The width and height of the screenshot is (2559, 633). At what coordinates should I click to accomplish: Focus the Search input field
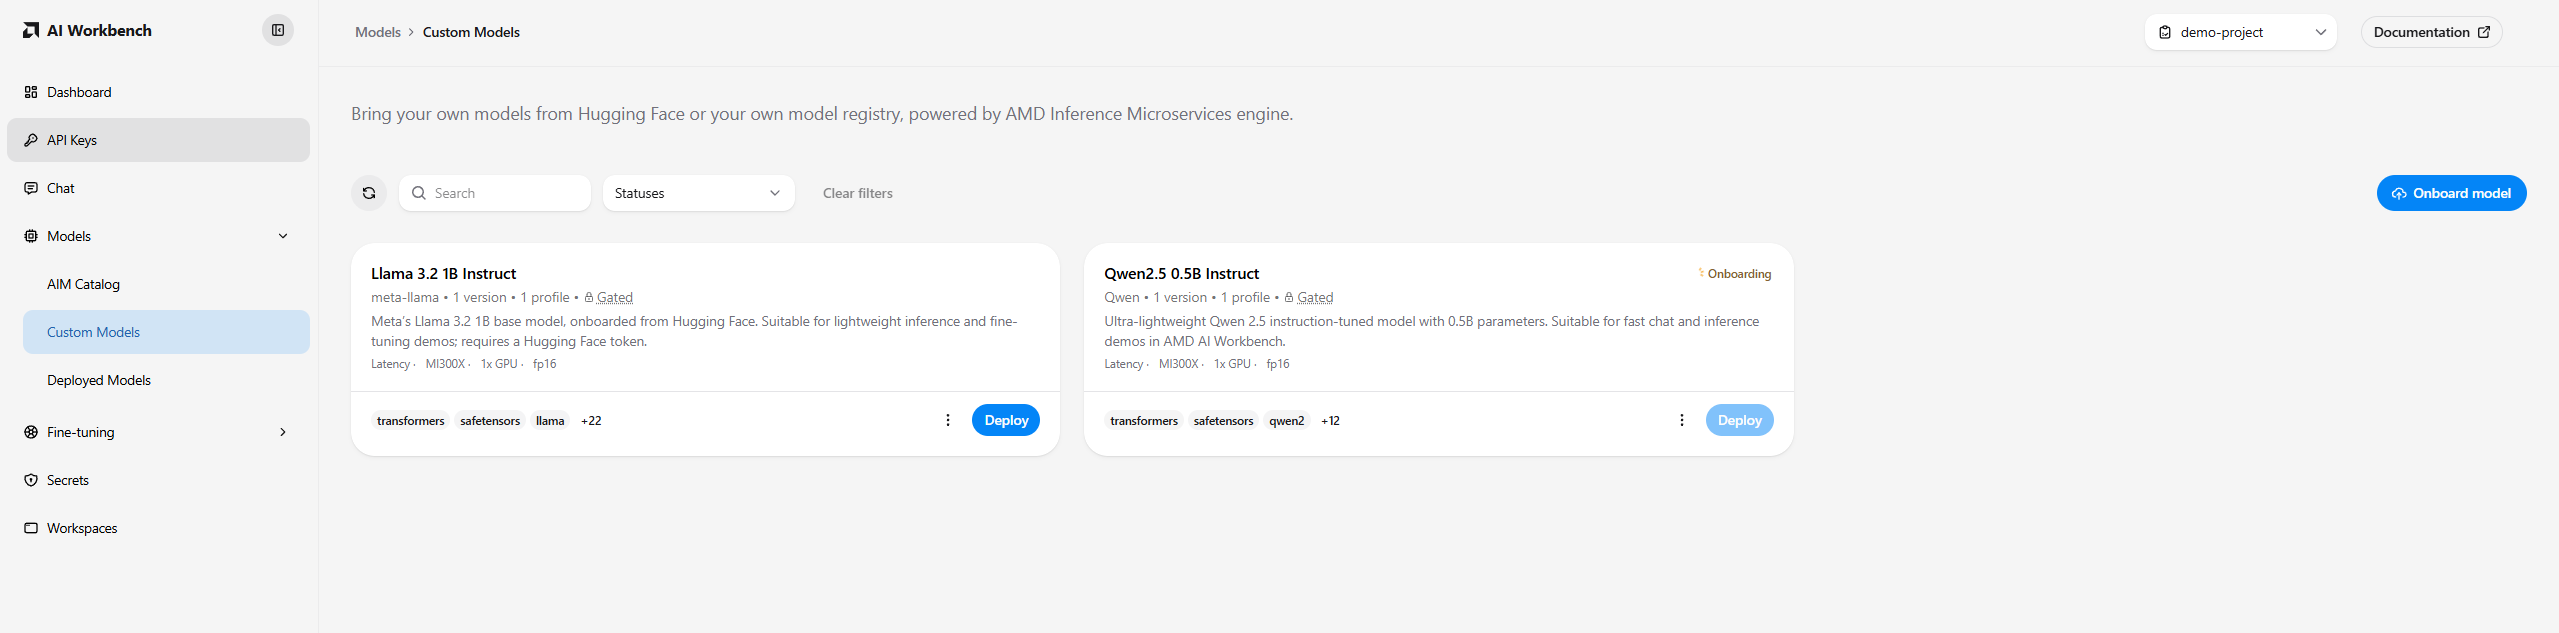[x=495, y=193]
